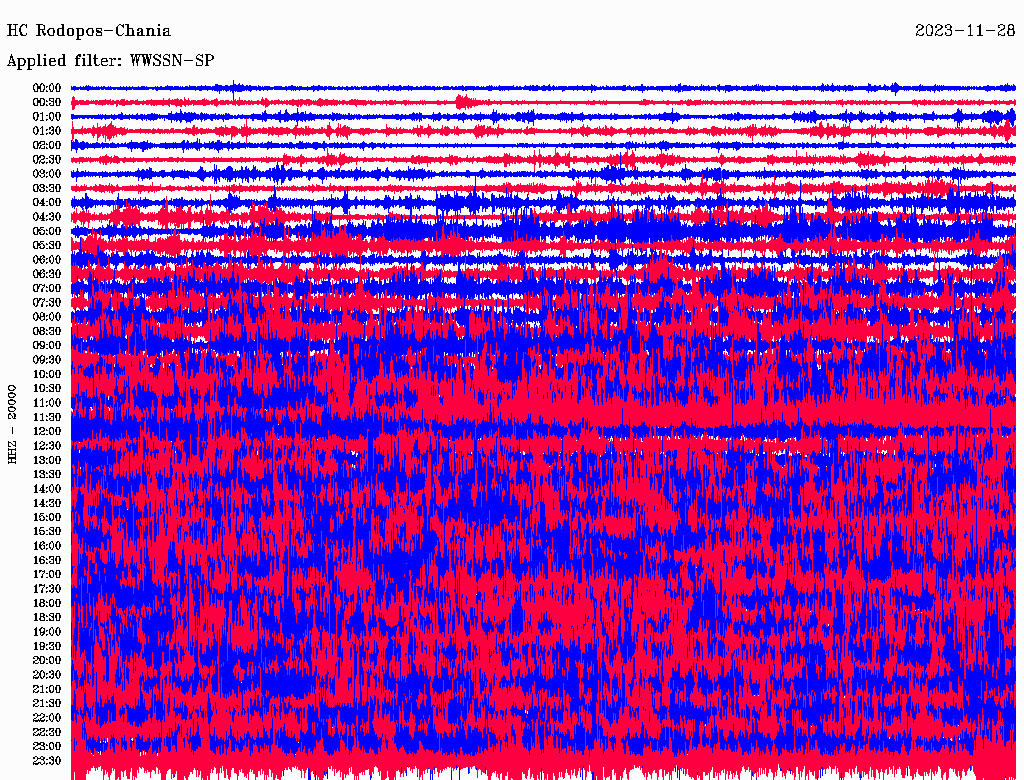Click the 05:00 time label
The height and width of the screenshot is (780, 1024).
tap(47, 231)
